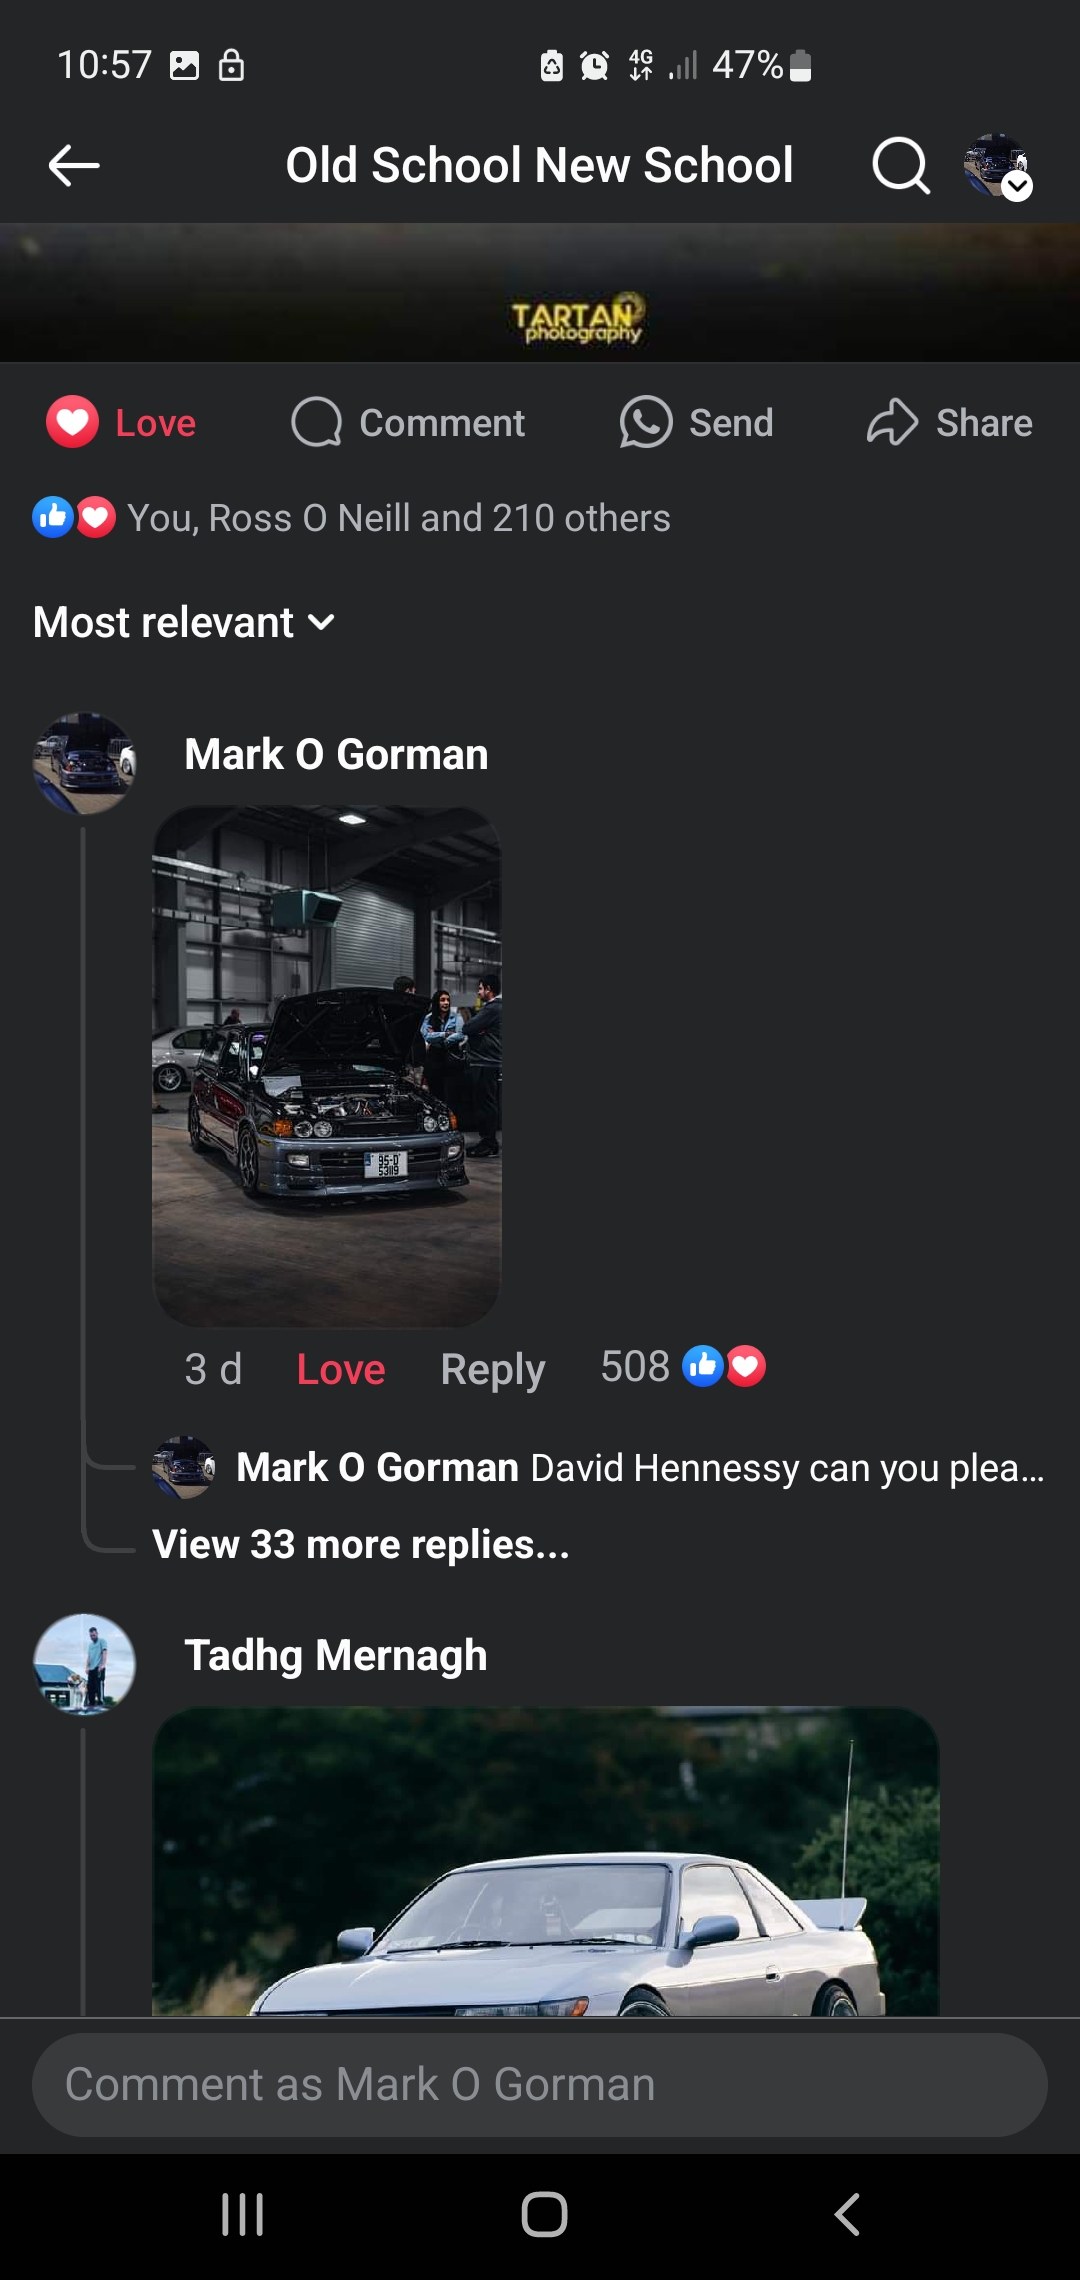Open Tadhg Mernagh's profile name

click(x=336, y=1655)
